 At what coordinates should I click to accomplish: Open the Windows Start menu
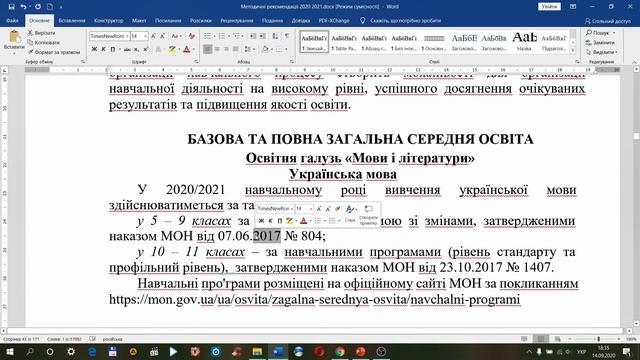pyautogui.click(x=9, y=351)
